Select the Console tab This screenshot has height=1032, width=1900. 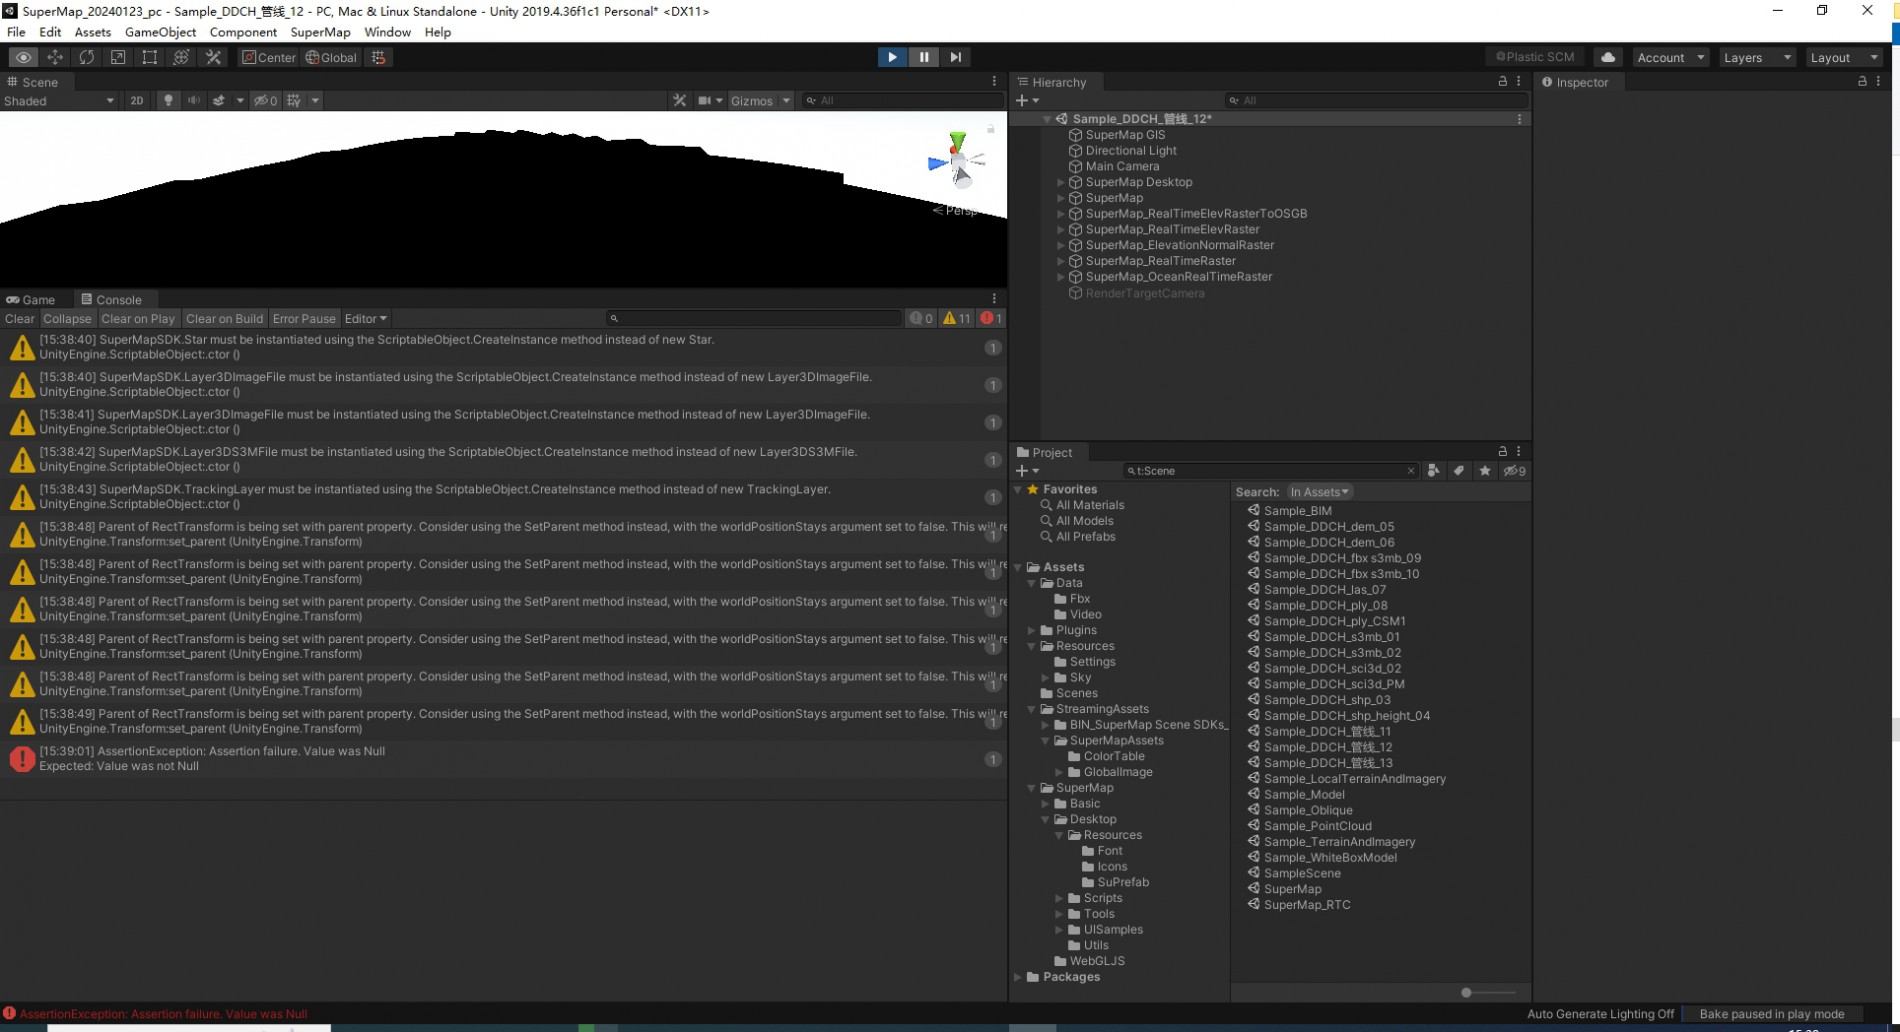(111, 299)
